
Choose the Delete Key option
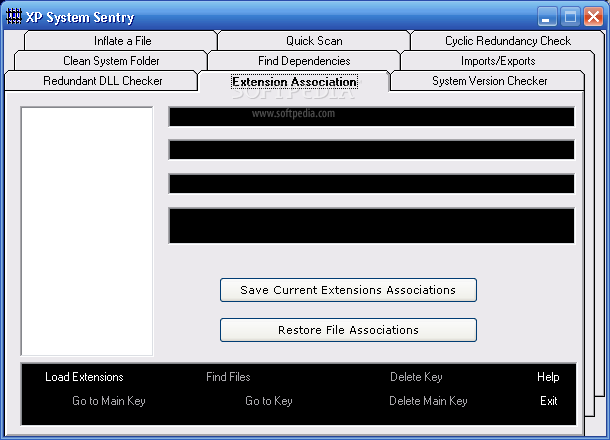pyautogui.click(x=416, y=377)
